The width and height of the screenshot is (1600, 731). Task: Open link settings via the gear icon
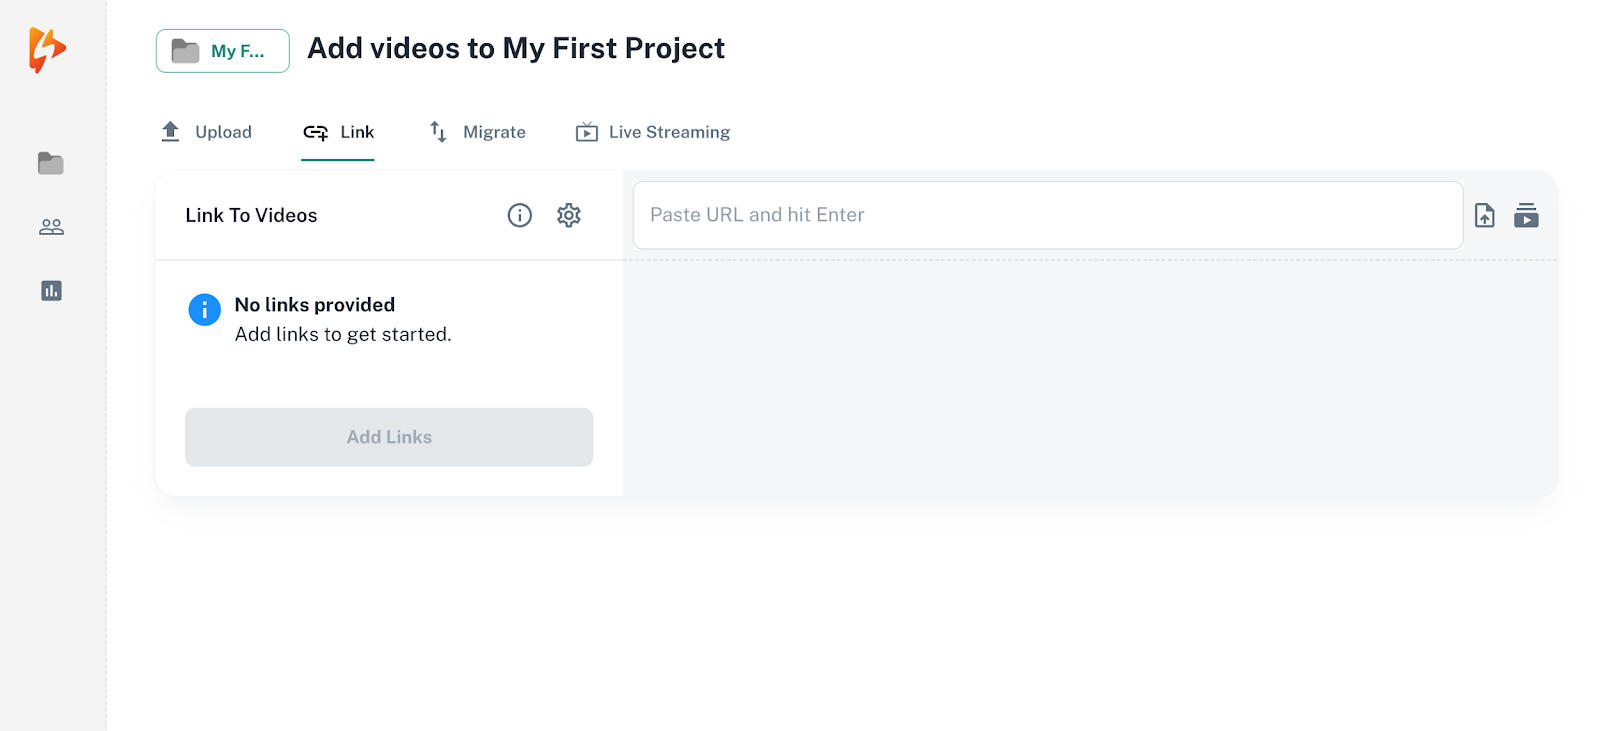(x=569, y=215)
